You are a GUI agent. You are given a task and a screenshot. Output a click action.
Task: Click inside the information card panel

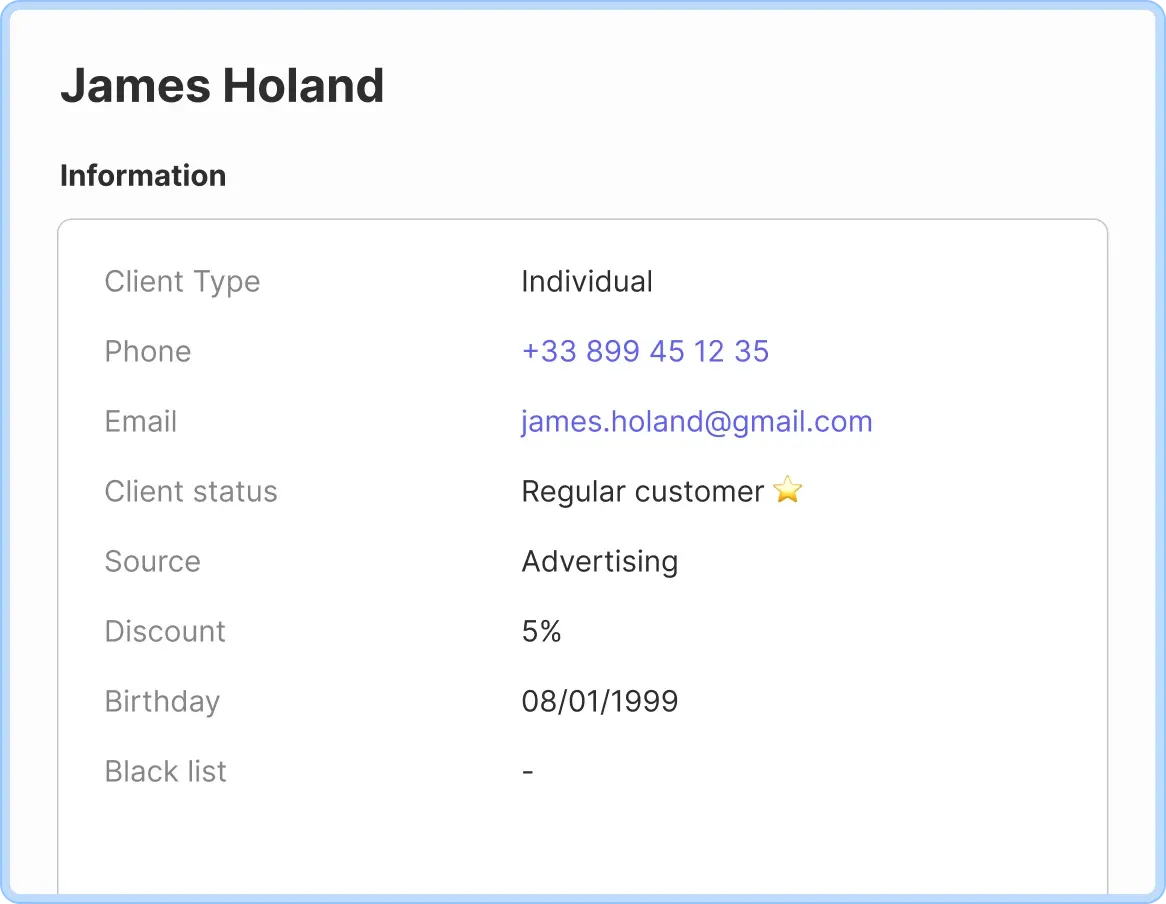click(x=583, y=840)
